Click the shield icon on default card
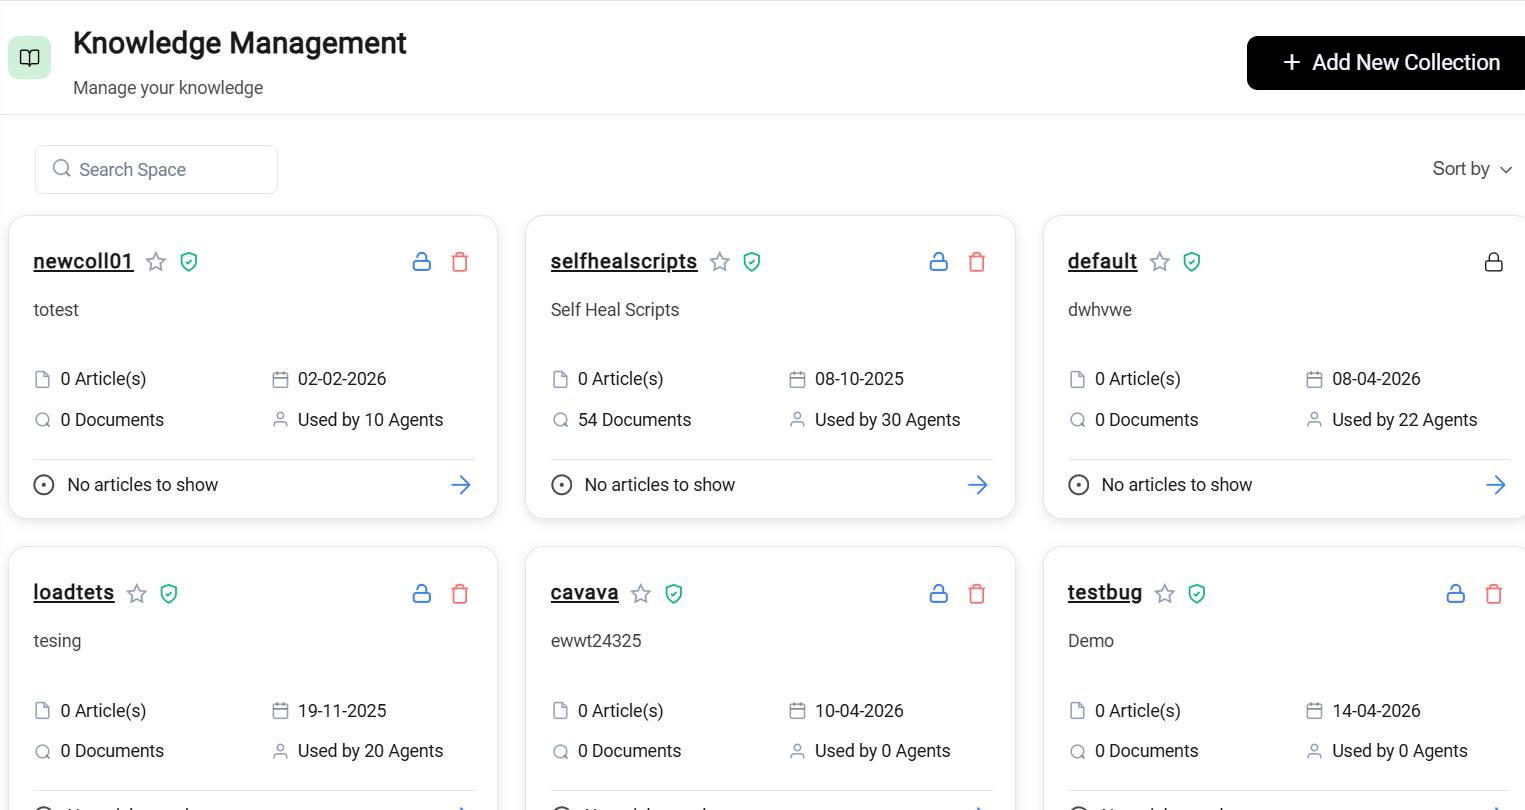Viewport: 1525px width, 810px height. [x=1192, y=262]
